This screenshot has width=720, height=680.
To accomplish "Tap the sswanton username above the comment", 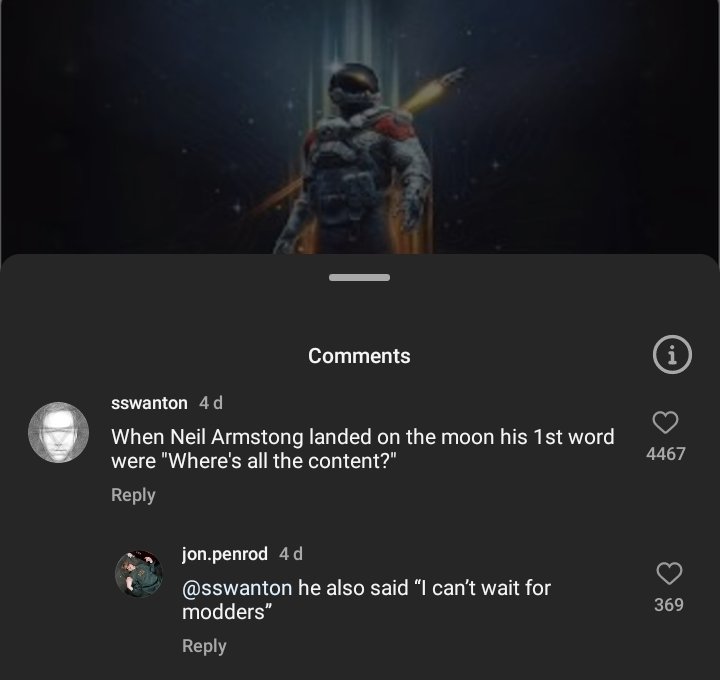I will 149,402.
